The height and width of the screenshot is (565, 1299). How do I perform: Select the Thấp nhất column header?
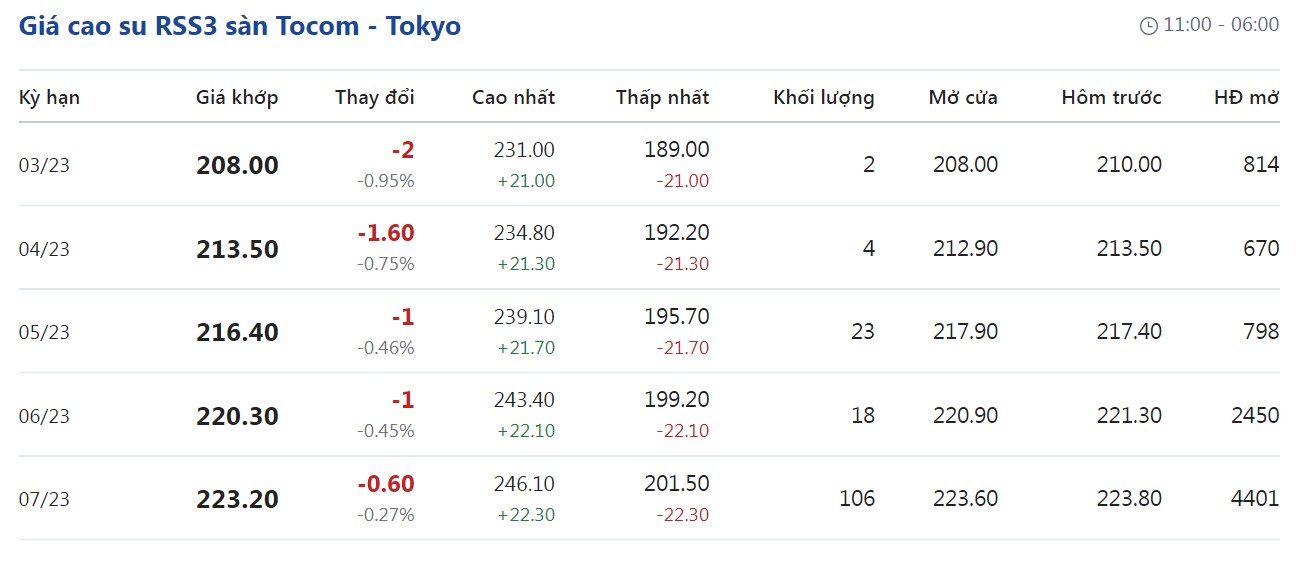(x=662, y=97)
